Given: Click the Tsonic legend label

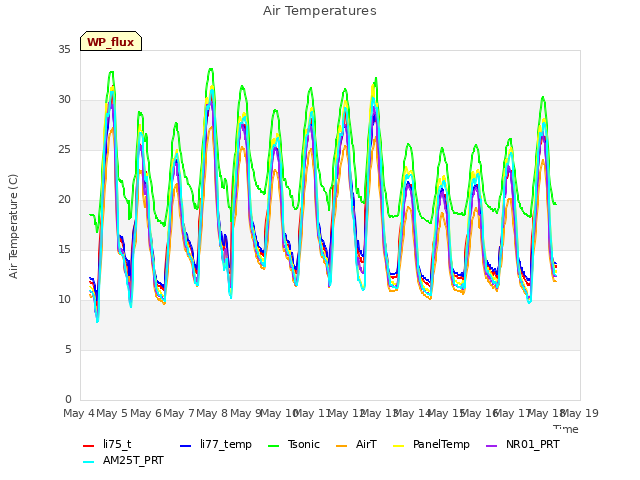Looking at the screenshot, I should click(304, 444).
